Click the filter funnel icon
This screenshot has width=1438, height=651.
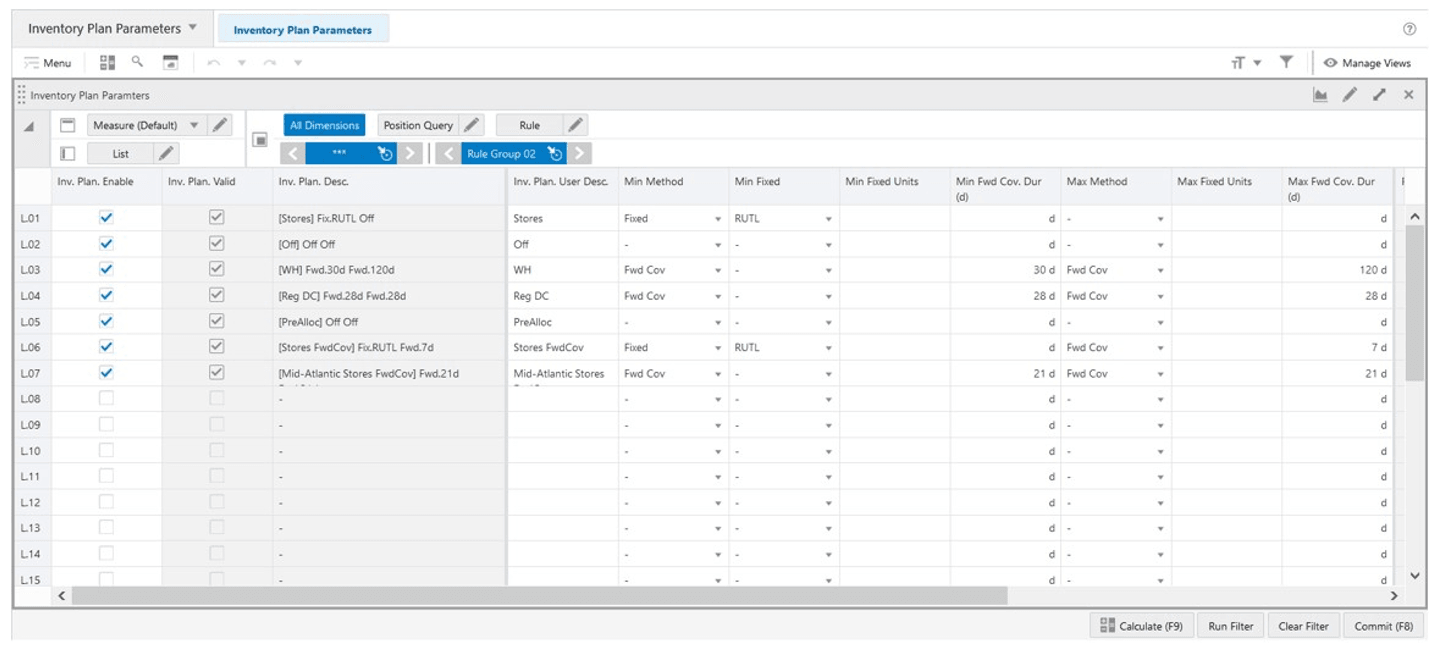tap(1286, 62)
